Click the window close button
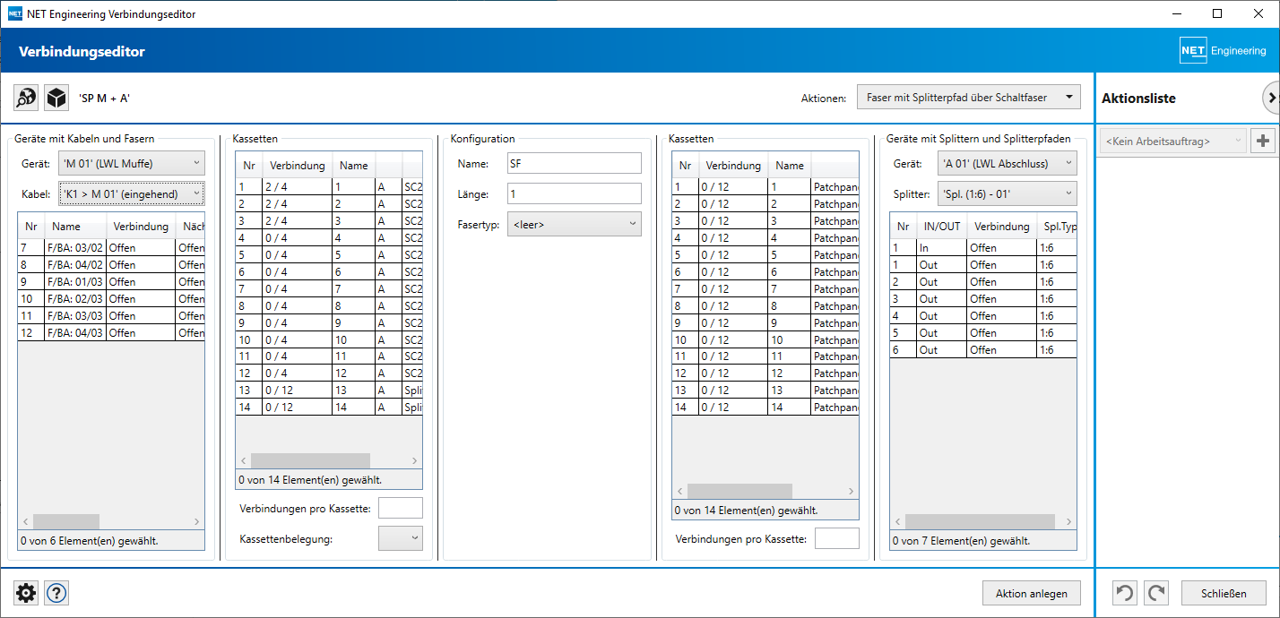Viewport: 1280px width, 618px height. click(x=1256, y=14)
